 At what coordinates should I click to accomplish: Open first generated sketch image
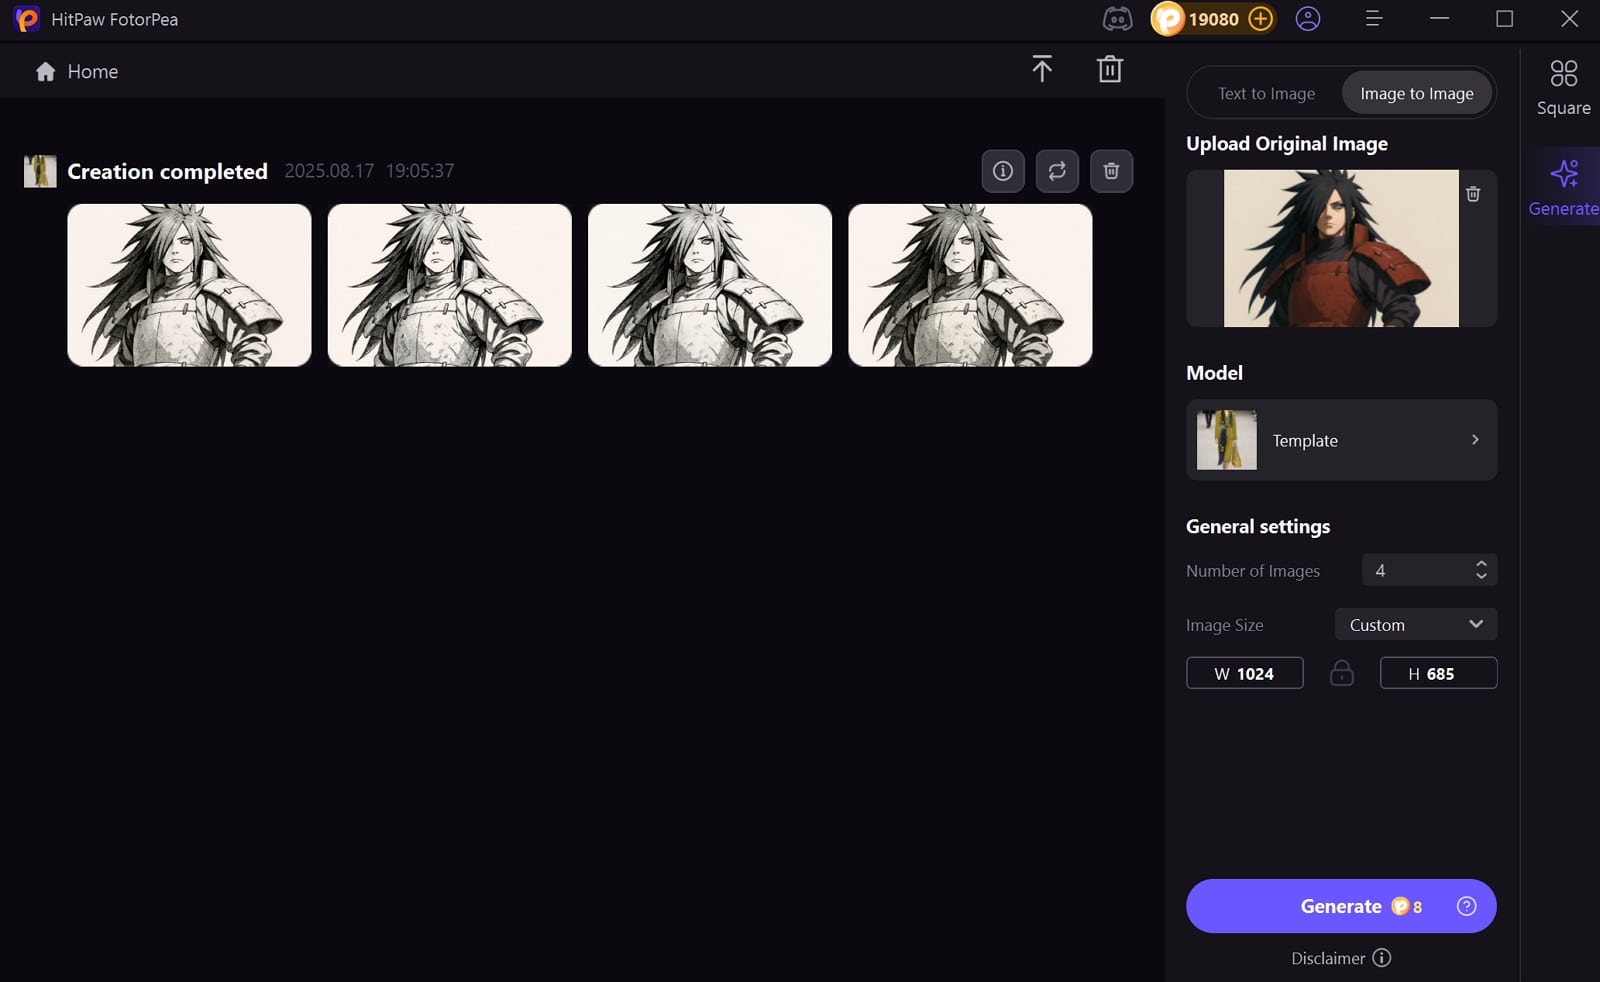pos(189,285)
